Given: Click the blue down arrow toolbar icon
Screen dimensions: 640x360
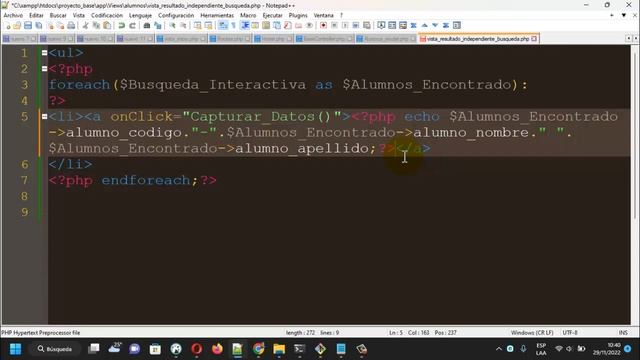Looking at the screenshot, I should click(435, 25).
